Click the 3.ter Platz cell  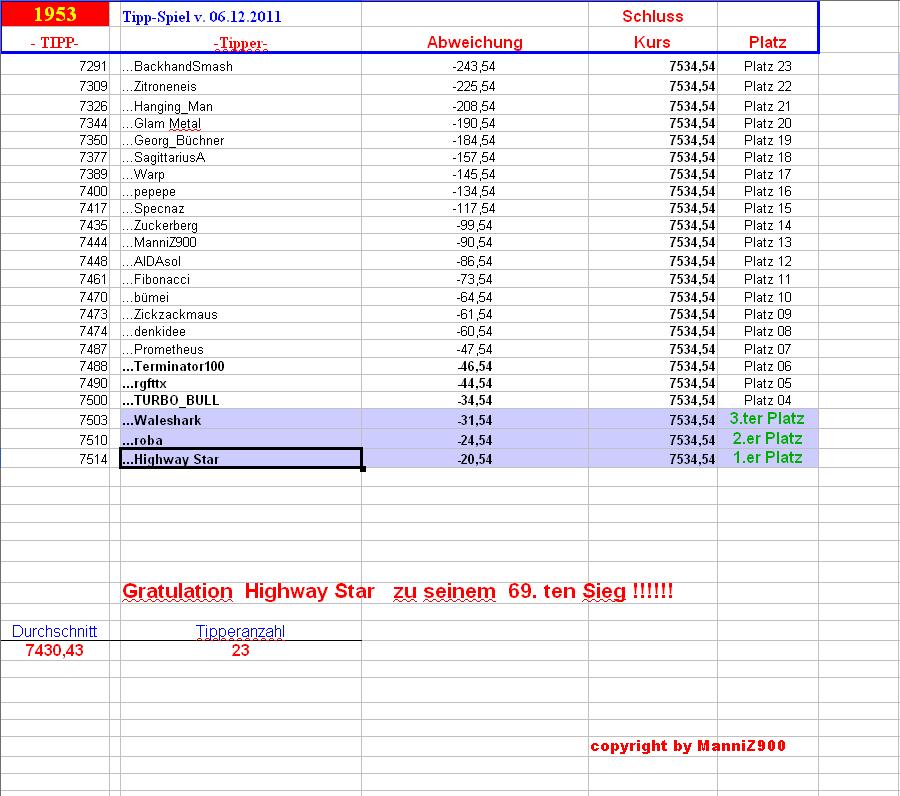[x=767, y=419]
